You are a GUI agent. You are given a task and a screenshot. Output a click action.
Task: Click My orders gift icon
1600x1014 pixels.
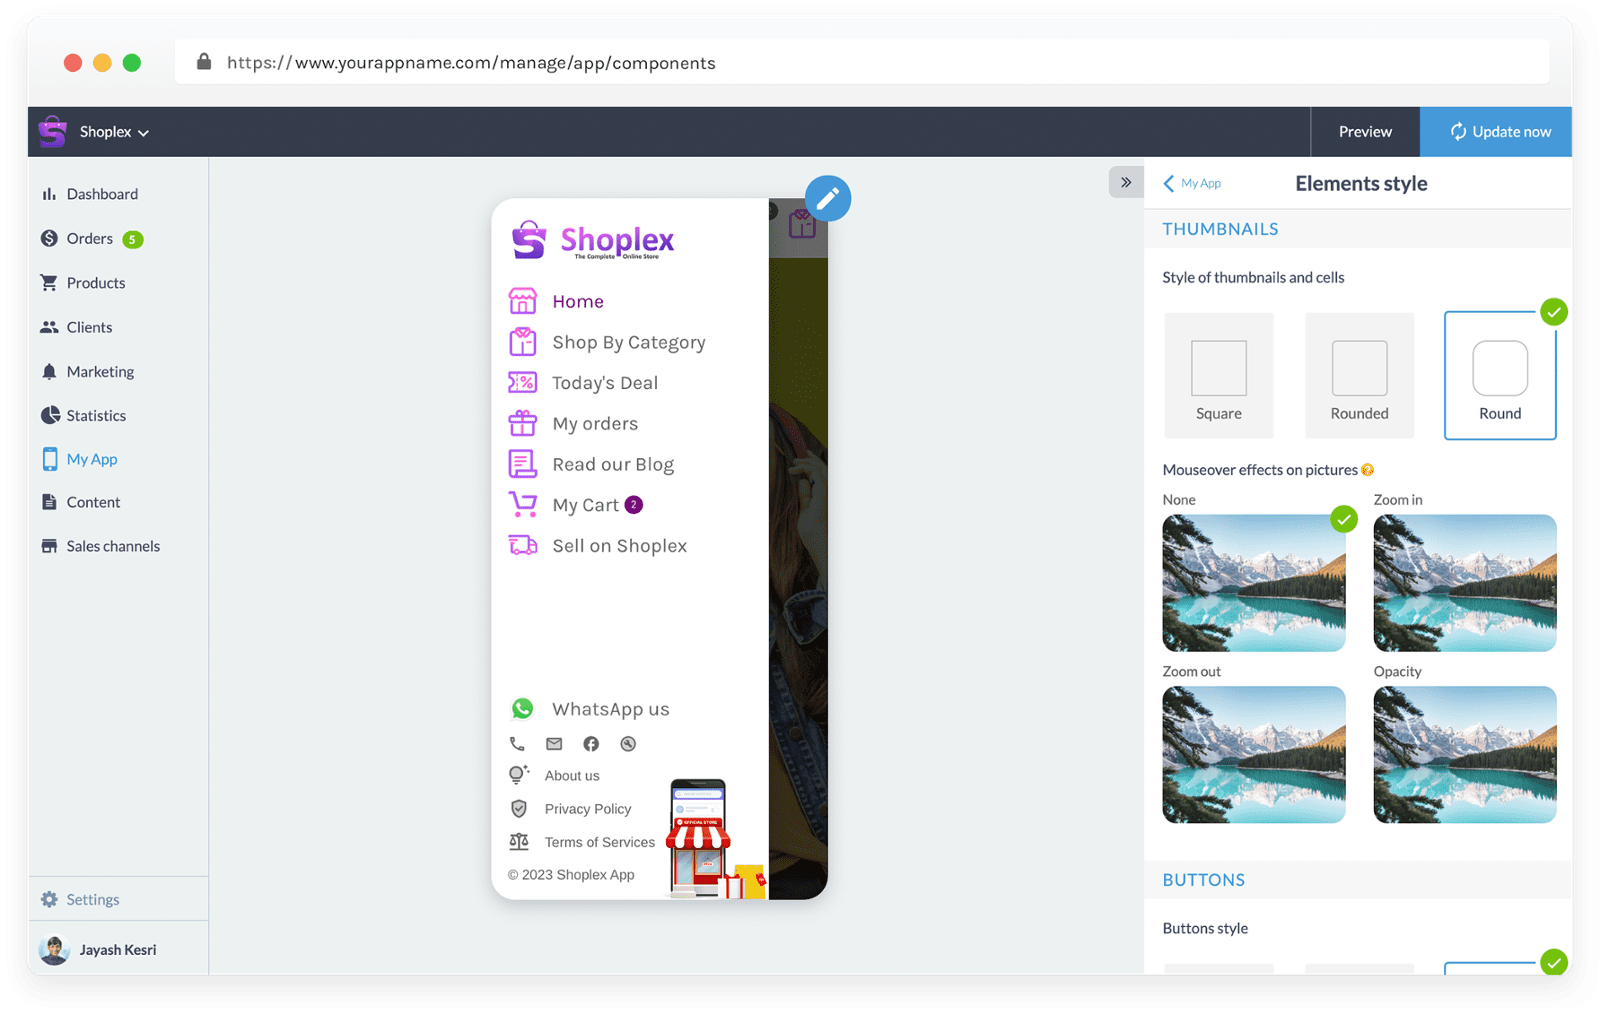pos(523,423)
